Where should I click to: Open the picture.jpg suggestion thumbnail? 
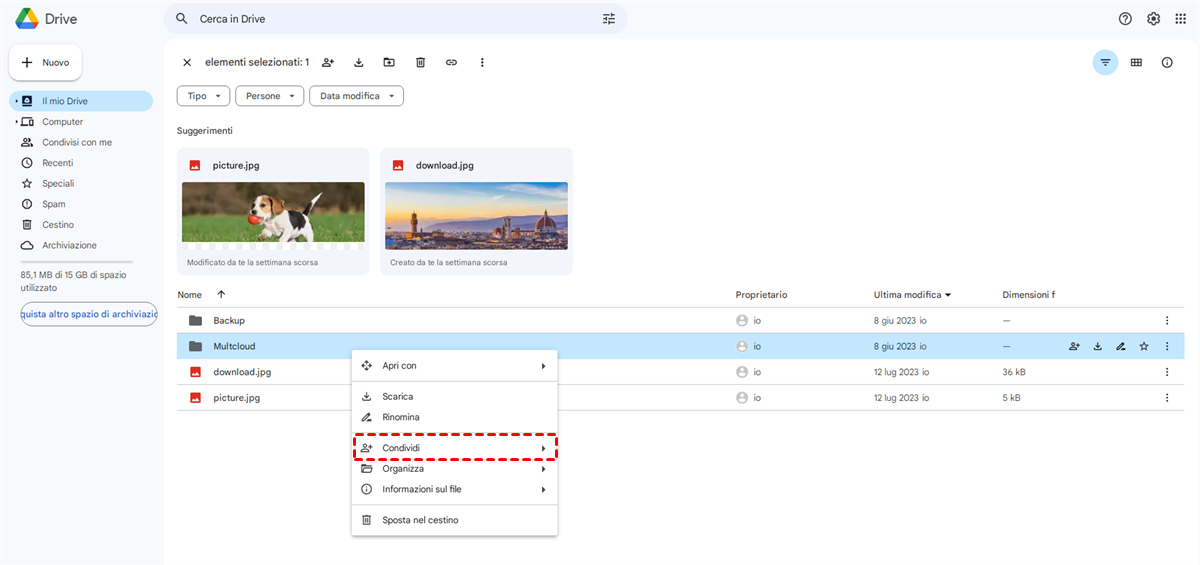[273, 212]
